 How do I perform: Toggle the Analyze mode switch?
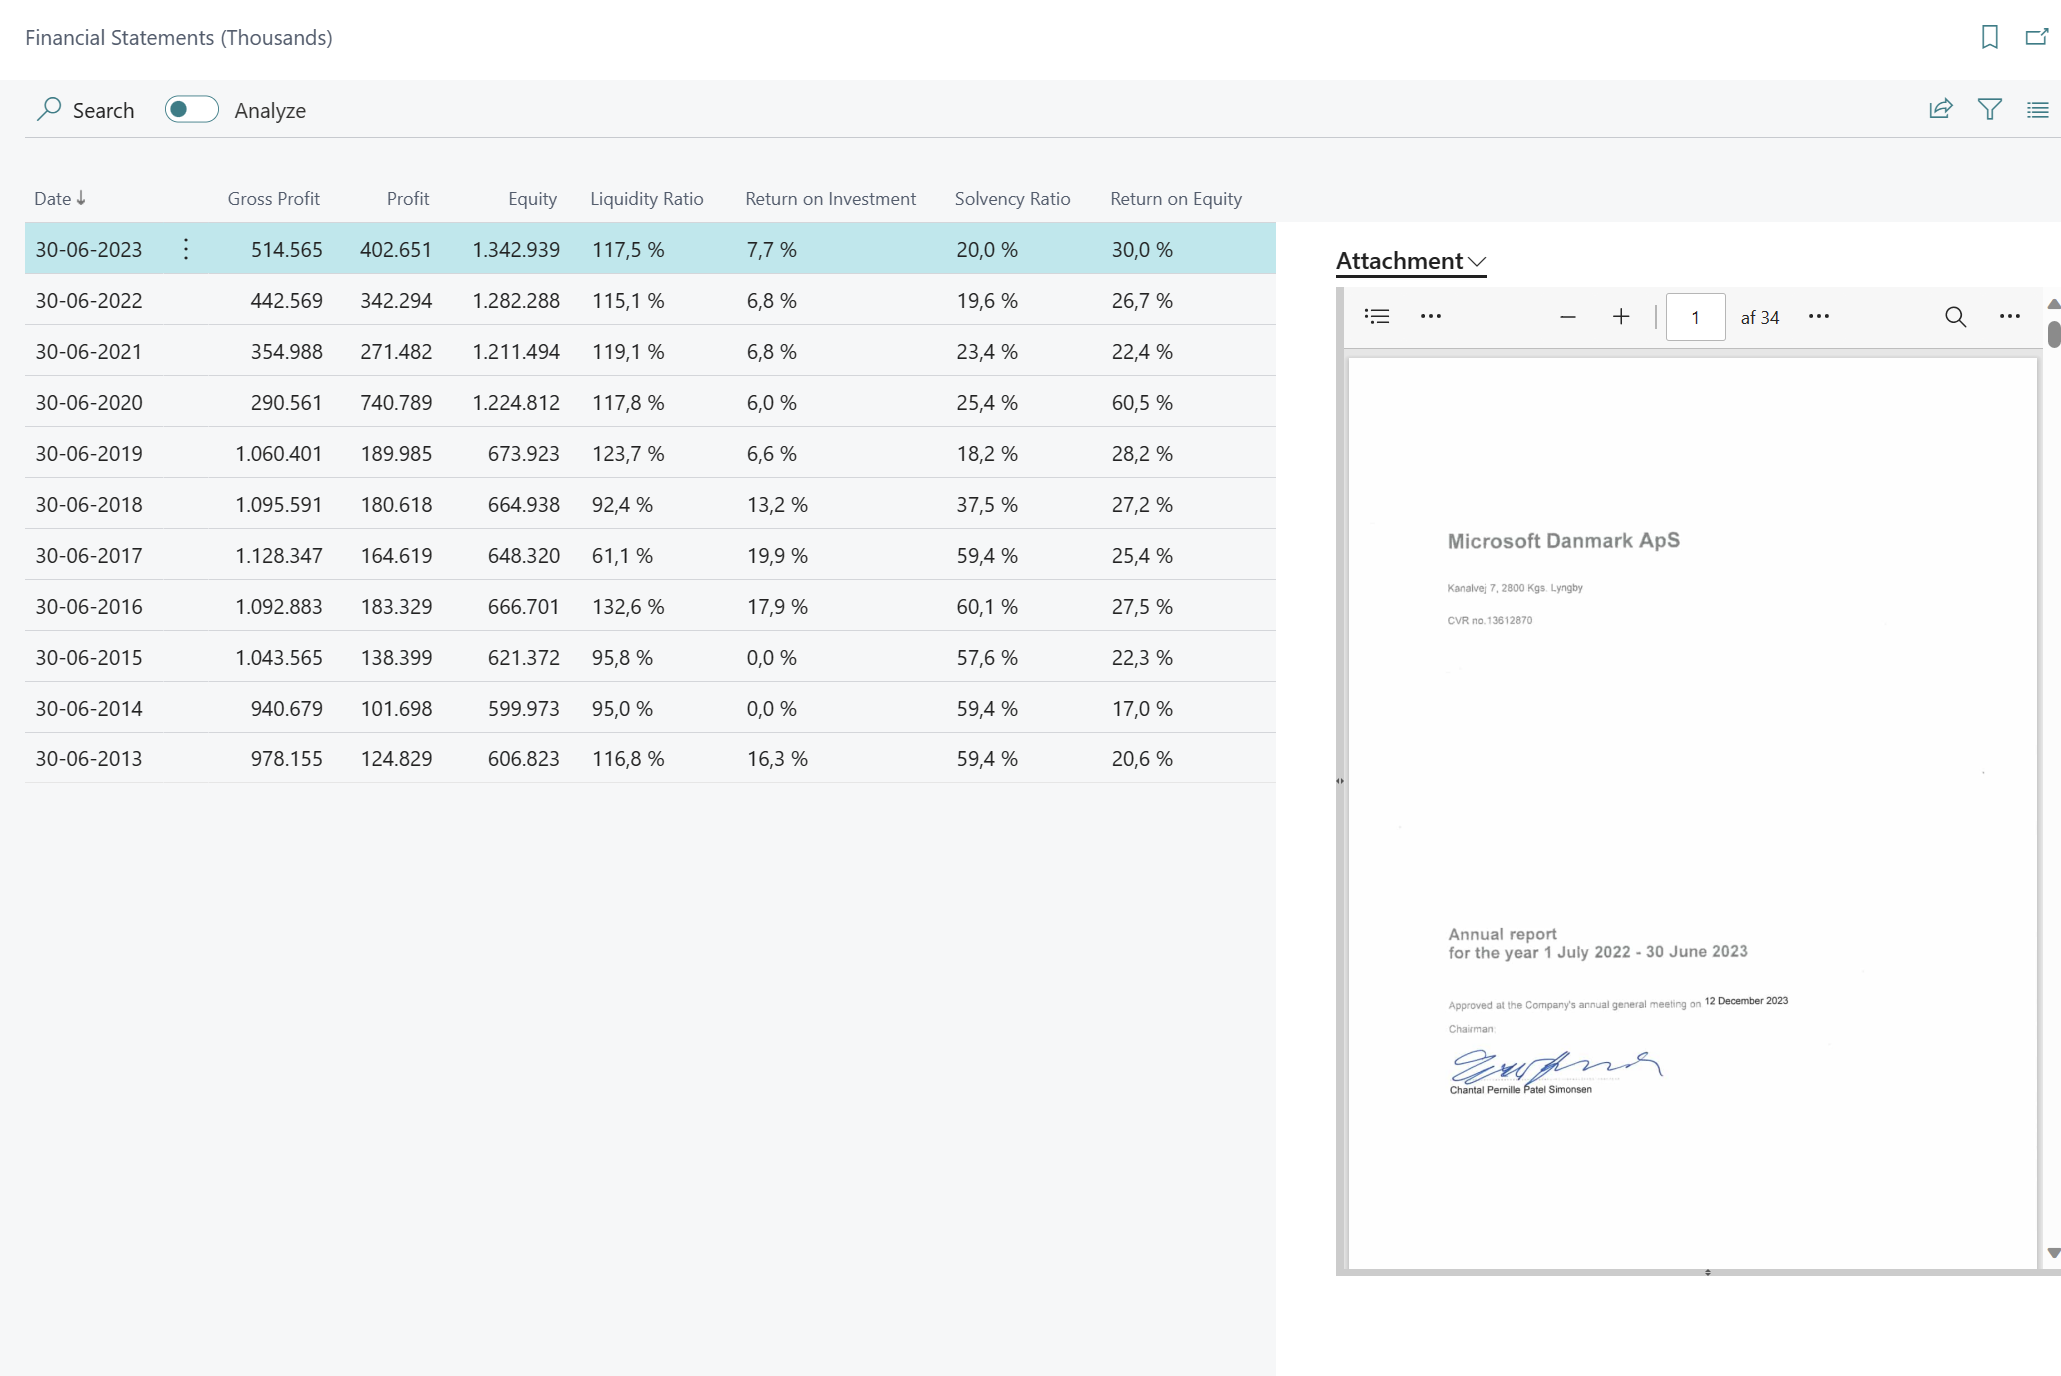[x=191, y=109]
